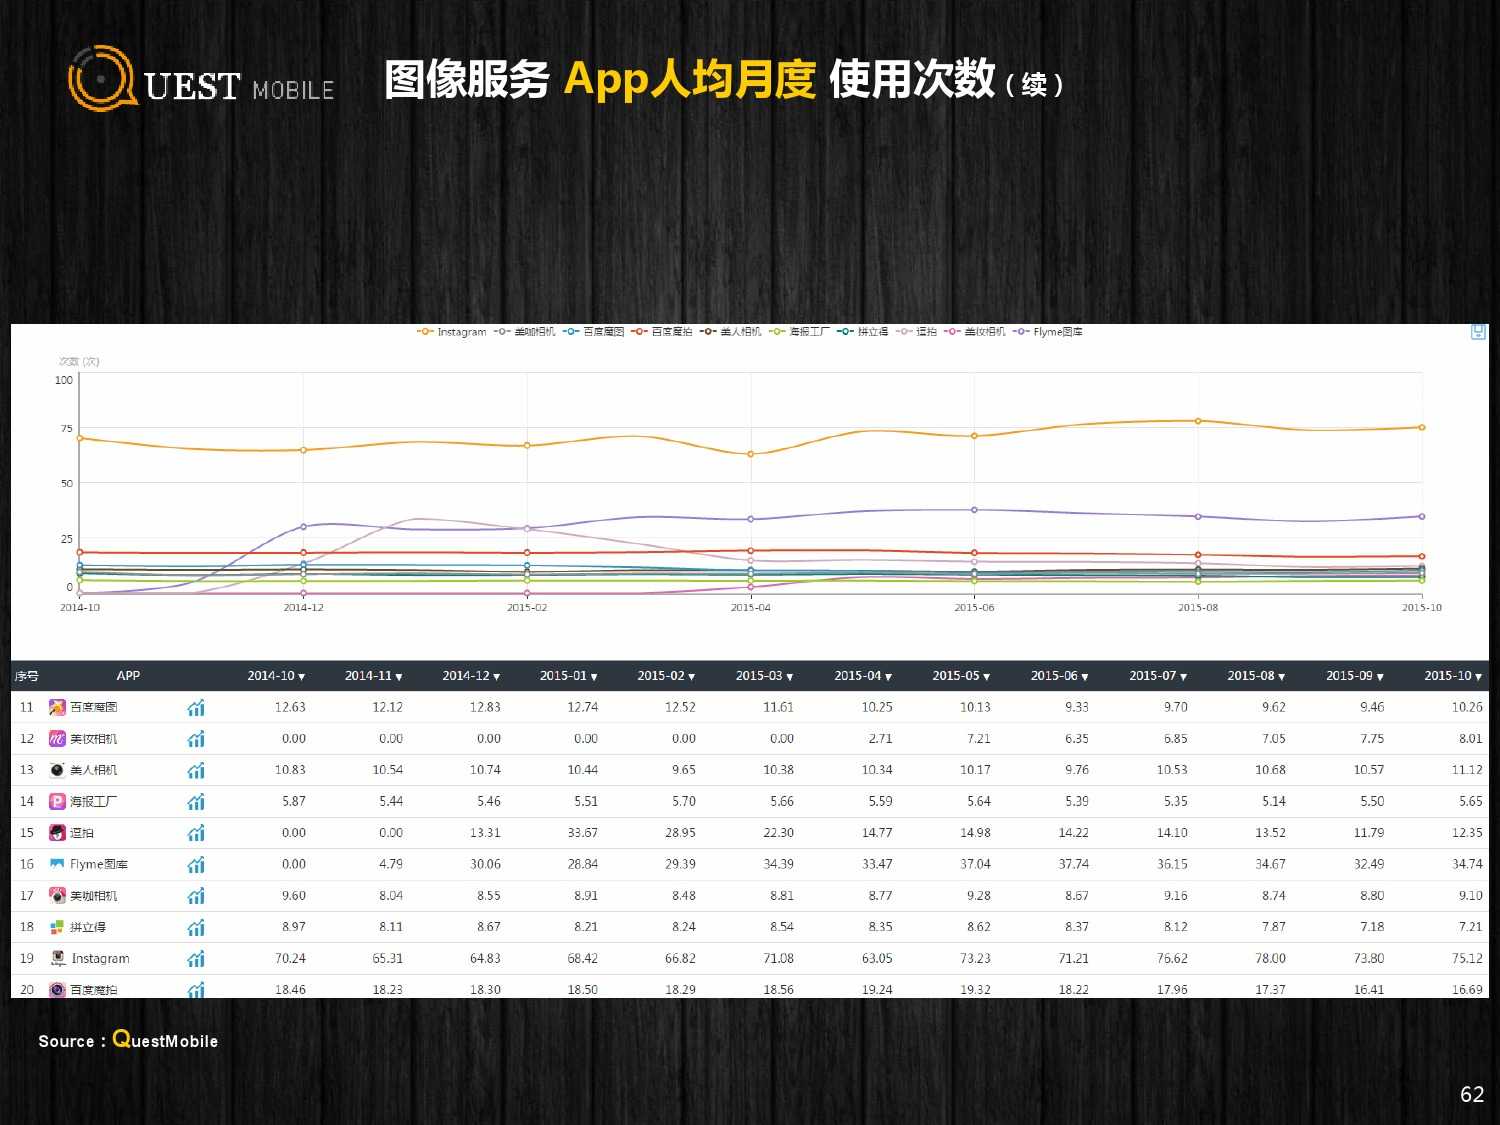This screenshot has height=1125, width=1500.
Task: Click the 序号 column header
Action: tap(26, 676)
